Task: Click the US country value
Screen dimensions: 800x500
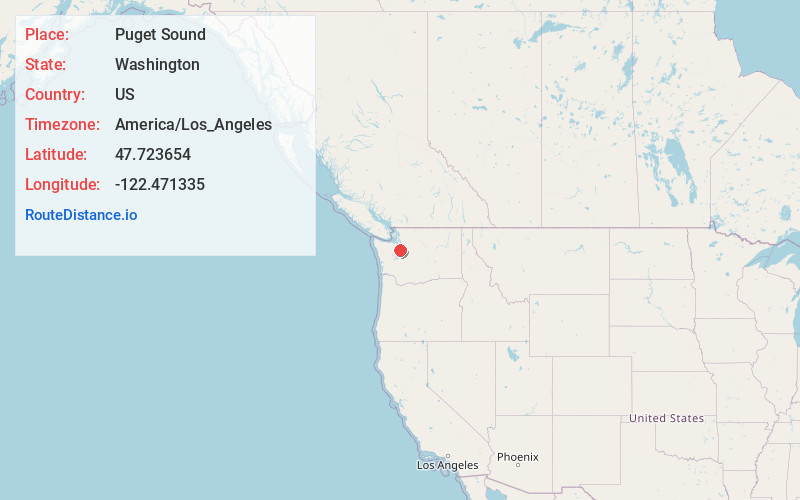Action: click(124, 94)
